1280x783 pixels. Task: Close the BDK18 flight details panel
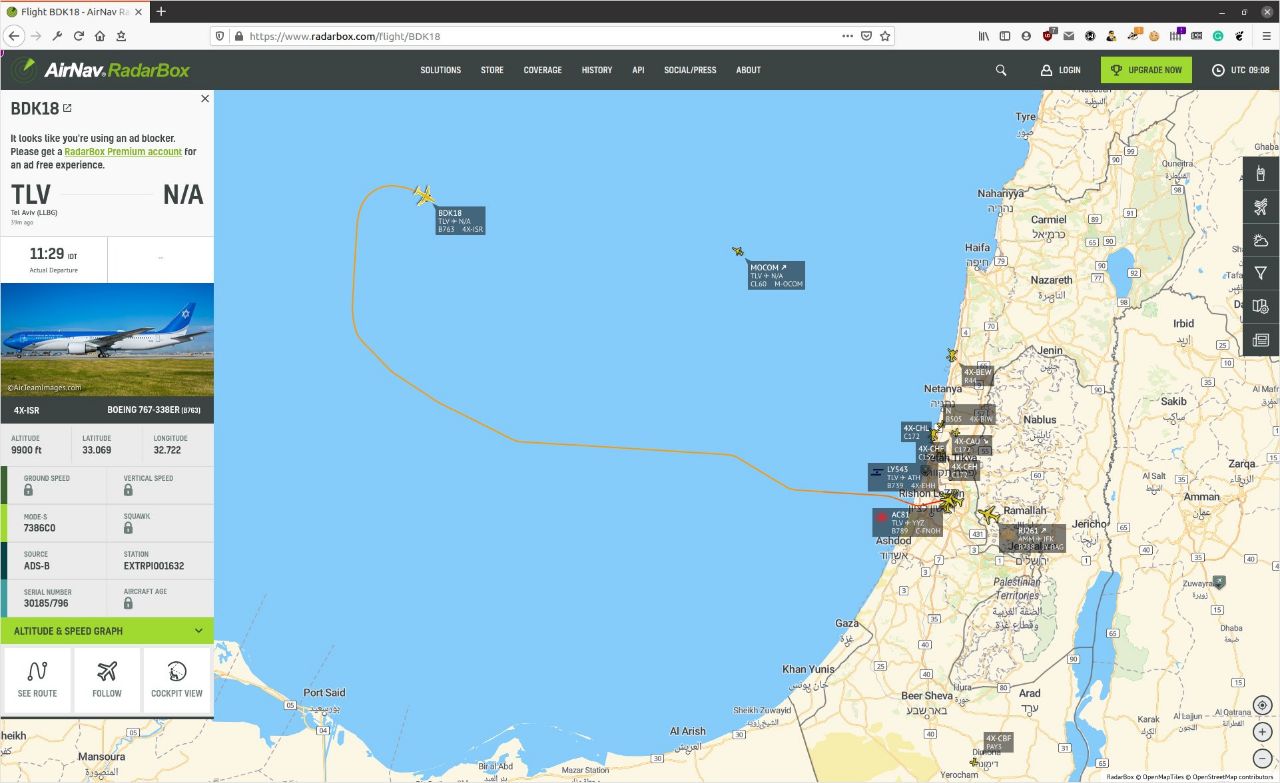205,98
